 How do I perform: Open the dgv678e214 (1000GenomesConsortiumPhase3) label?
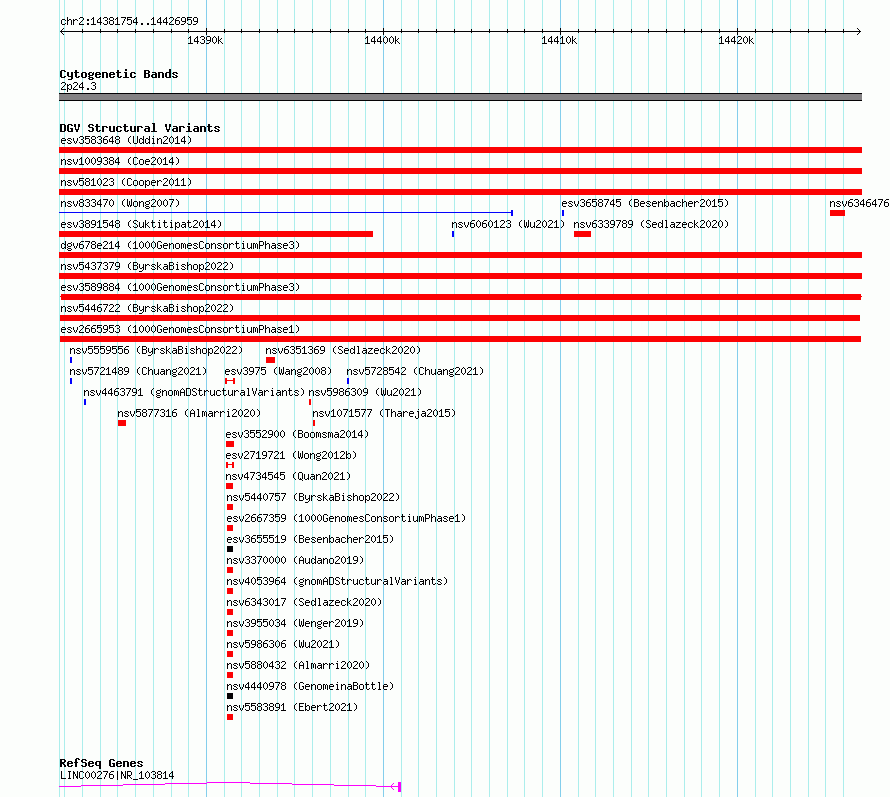(x=180, y=245)
